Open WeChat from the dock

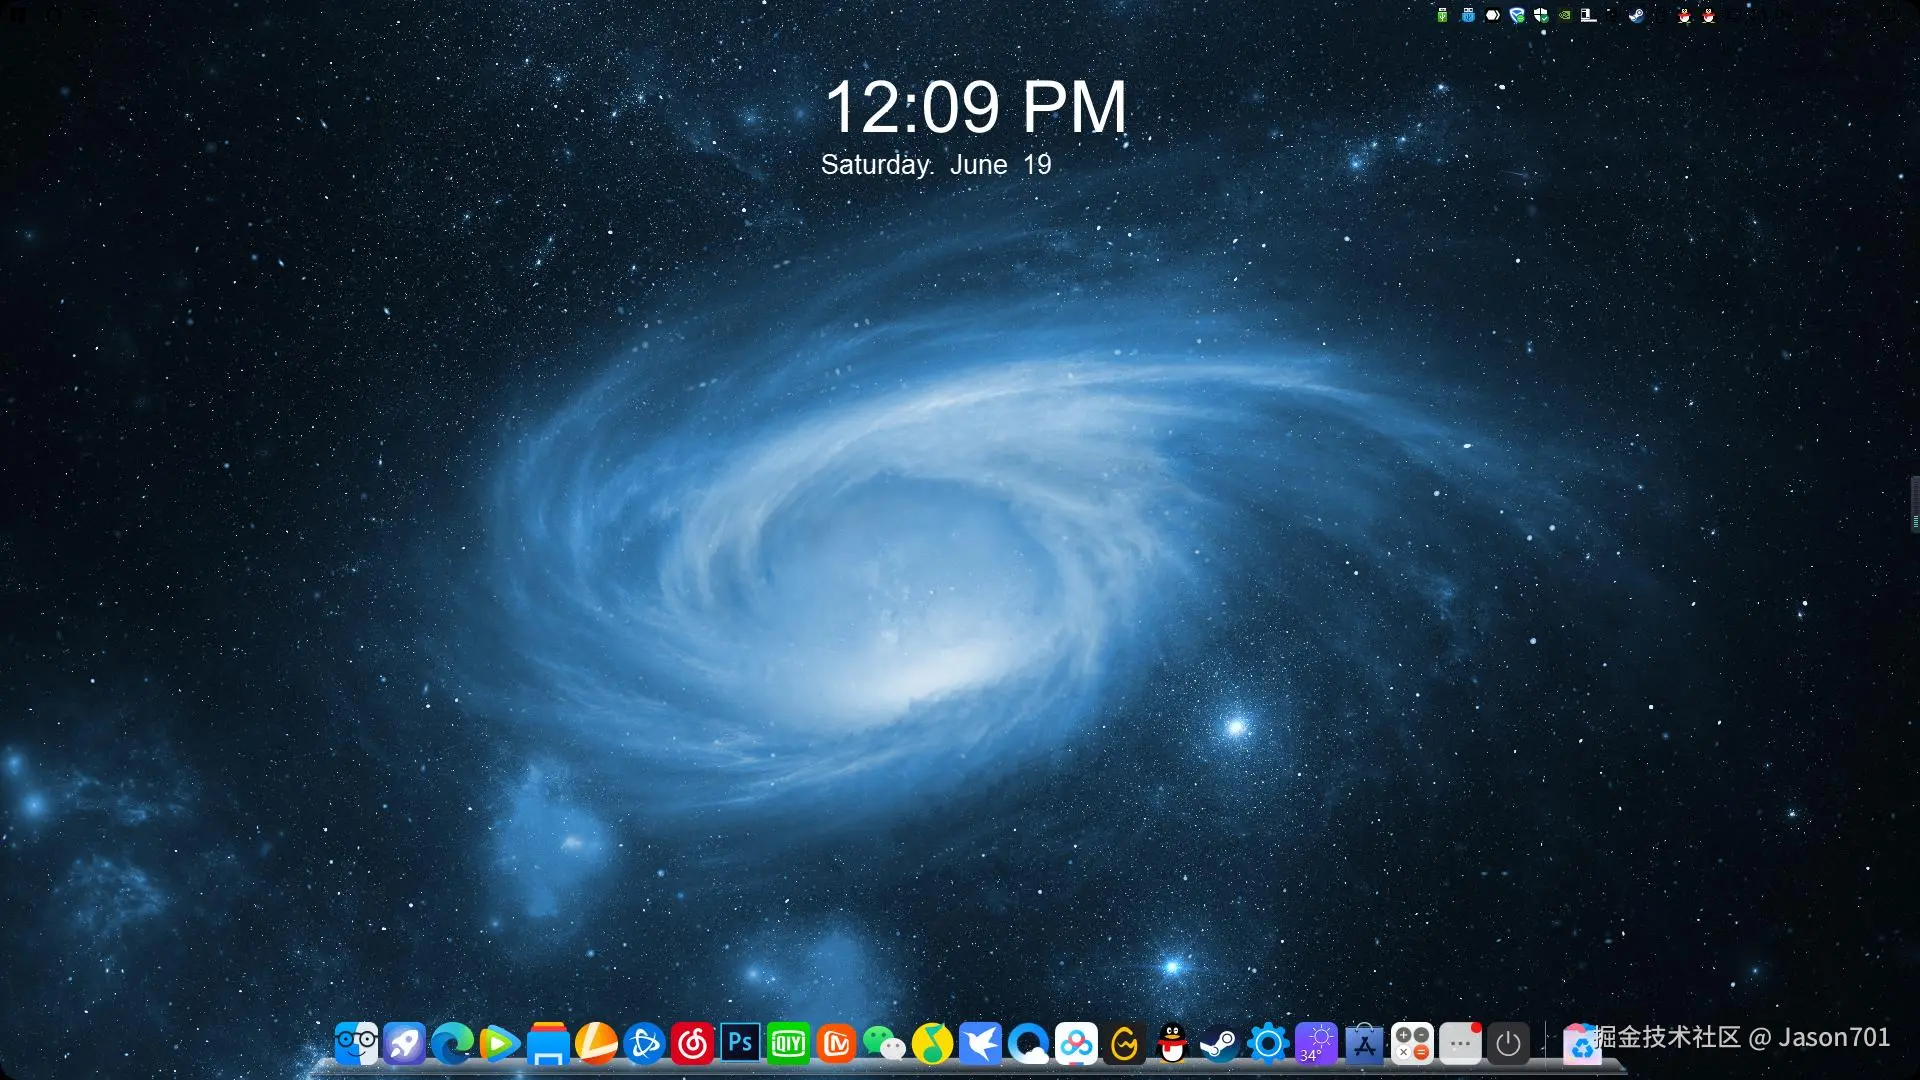tap(884, 1044)
